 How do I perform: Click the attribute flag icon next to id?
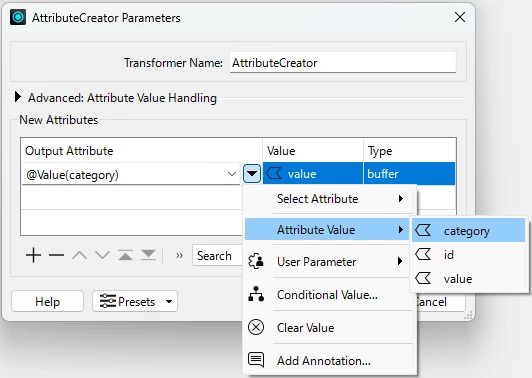point(423,254)
